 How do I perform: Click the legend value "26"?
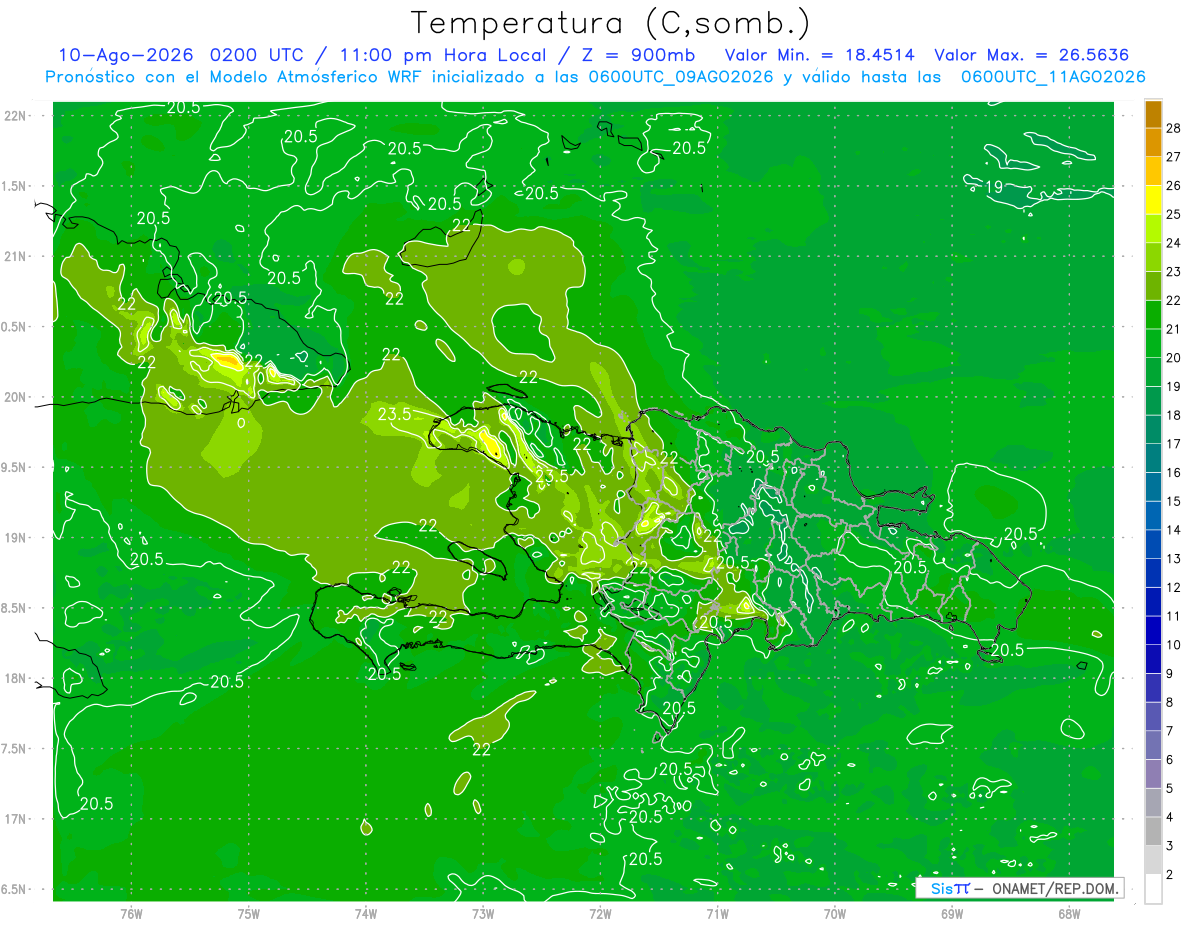(x=1174, y=185)
